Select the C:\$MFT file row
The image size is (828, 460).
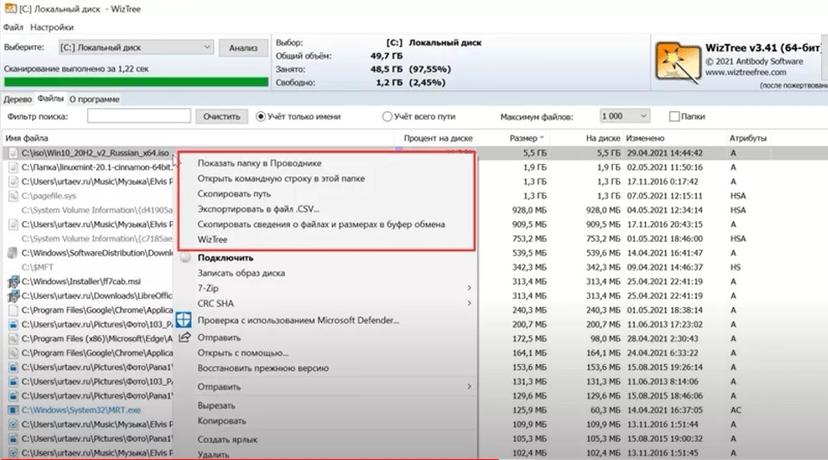[37, 267]
